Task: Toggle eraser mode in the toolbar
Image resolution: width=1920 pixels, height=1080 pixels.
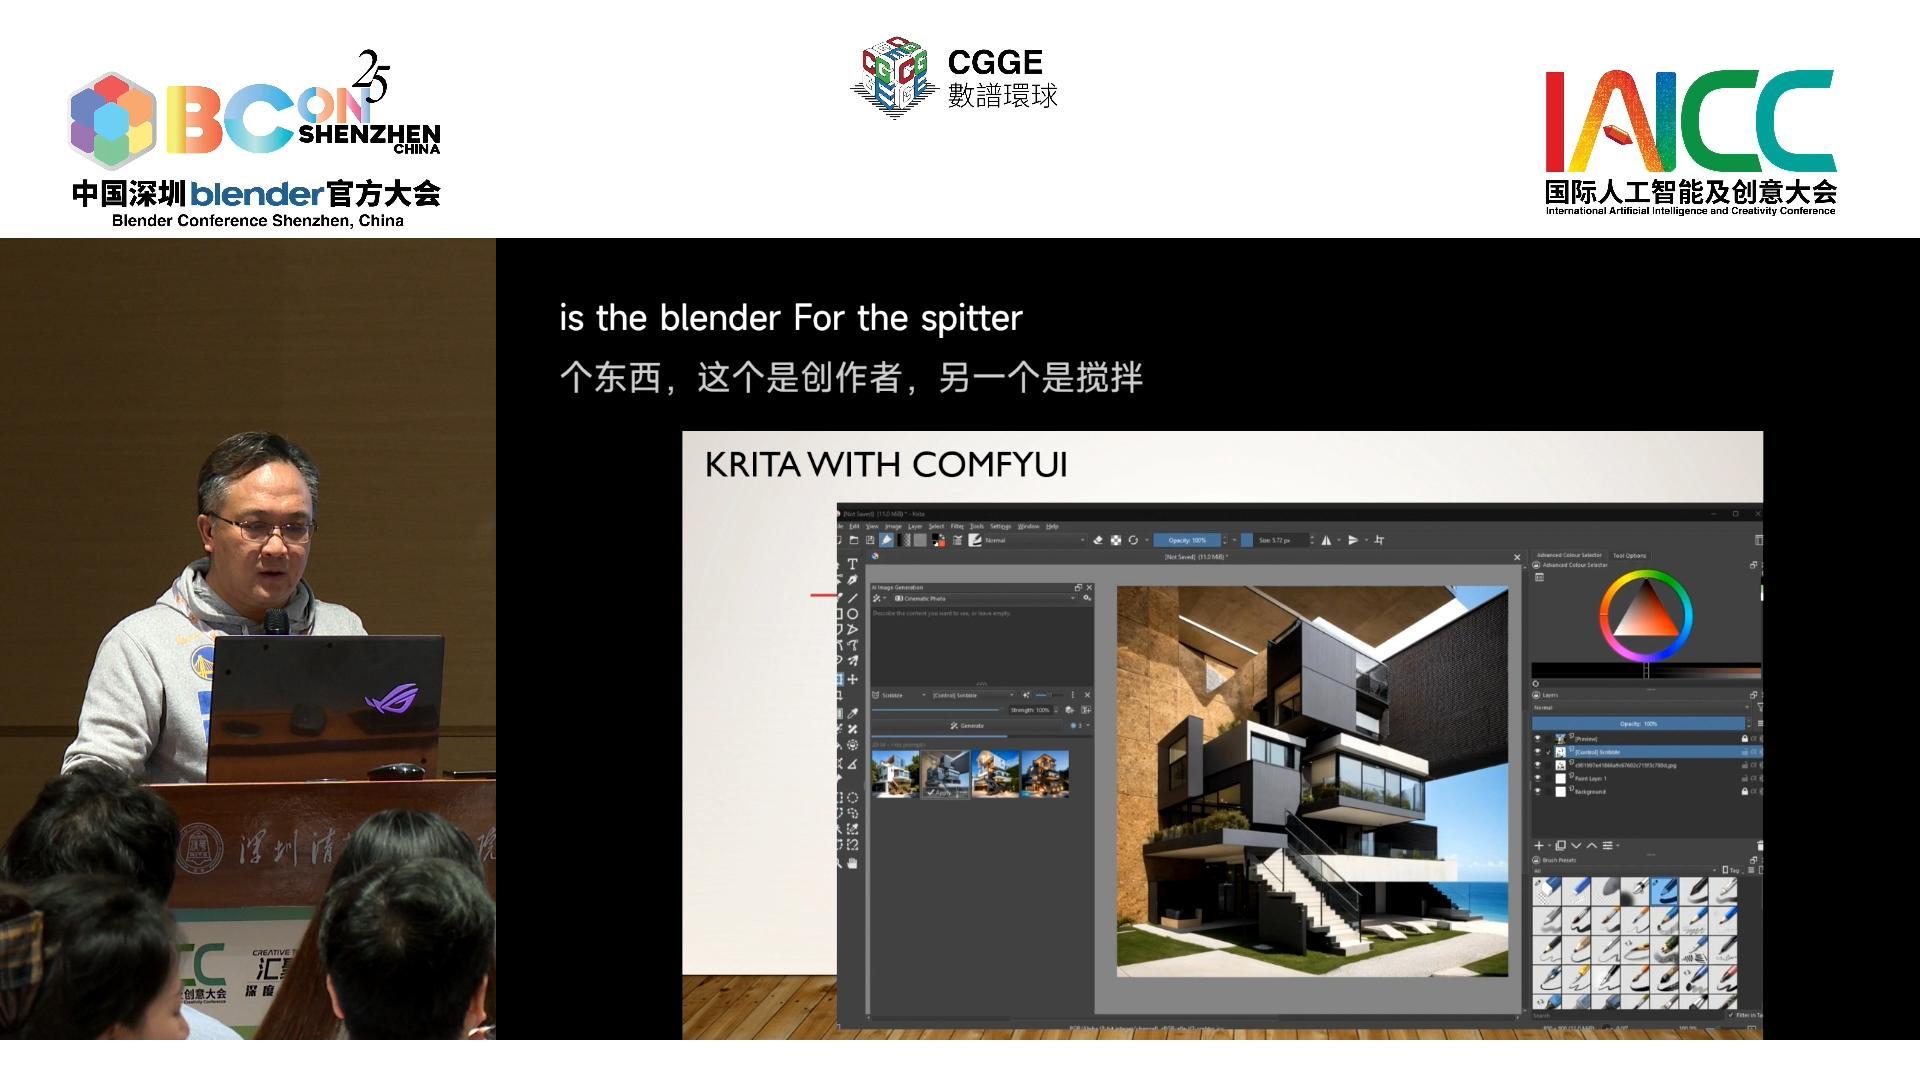Action: point(1098,540)
